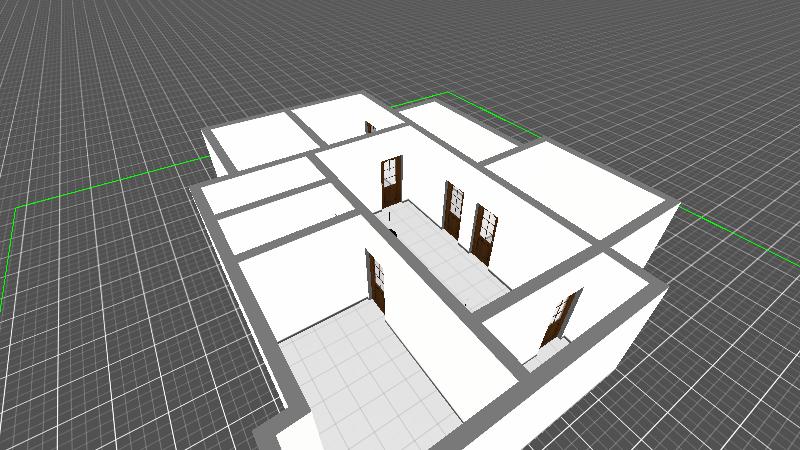Select the door at the corridor's far end
This screenshot has width=800, height=450.
pyautogui.click(x=391, y=181)
